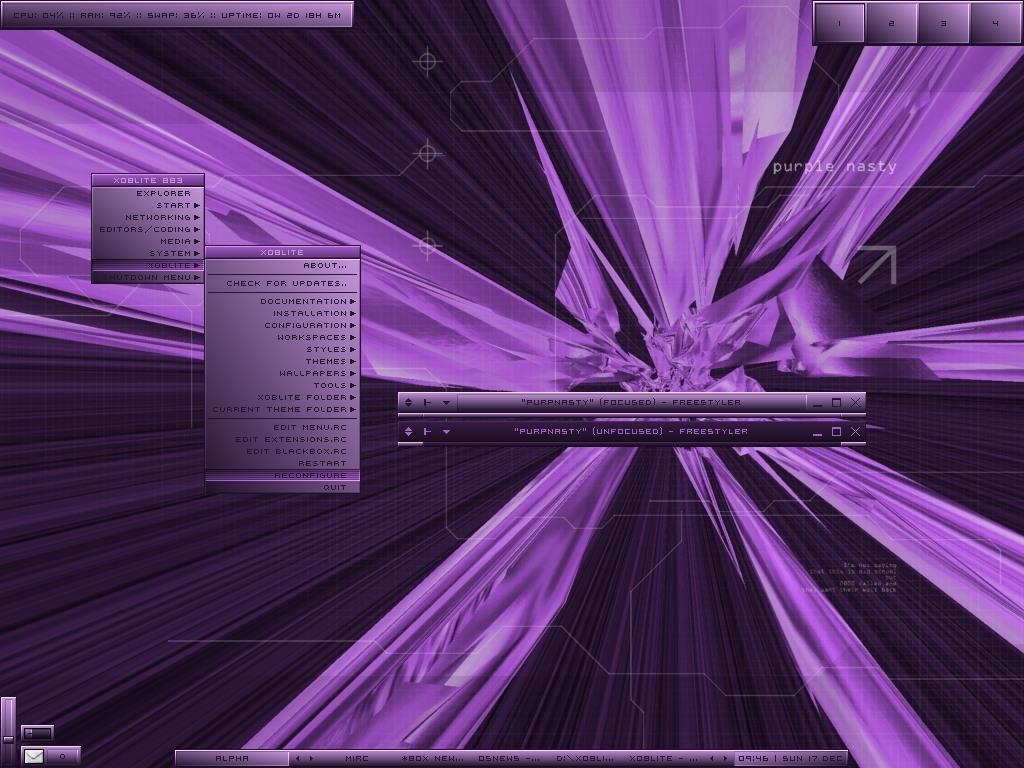1024x768 pixels.
Task: Switch to the "D:\XOBLI..." taskbar task
Action: (585, 758)
